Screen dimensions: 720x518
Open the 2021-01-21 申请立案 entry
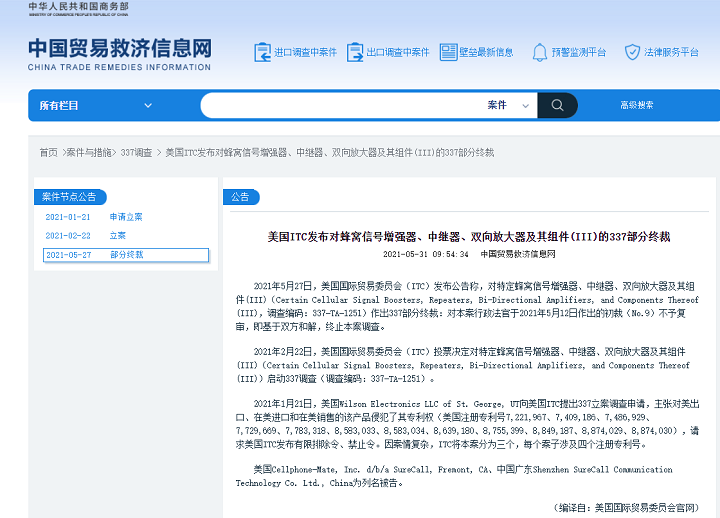(x=94, y=217)
